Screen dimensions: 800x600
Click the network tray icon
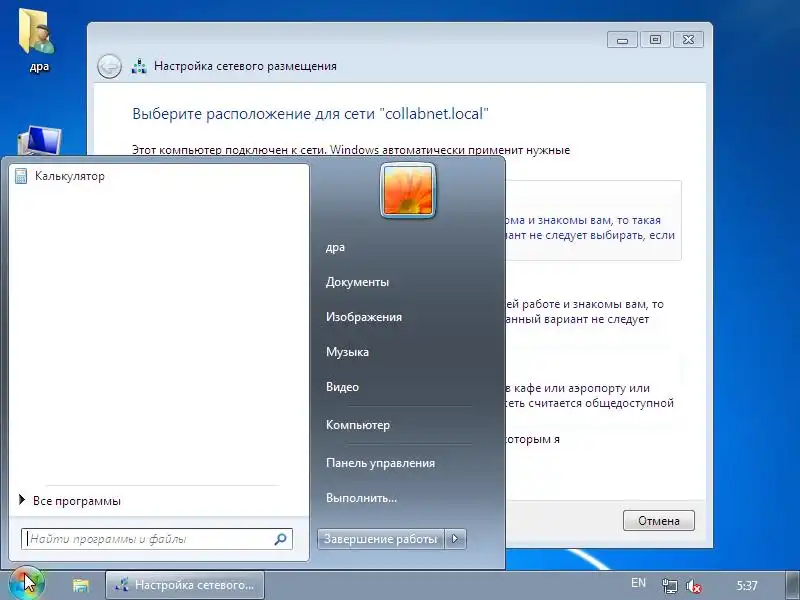669,586
